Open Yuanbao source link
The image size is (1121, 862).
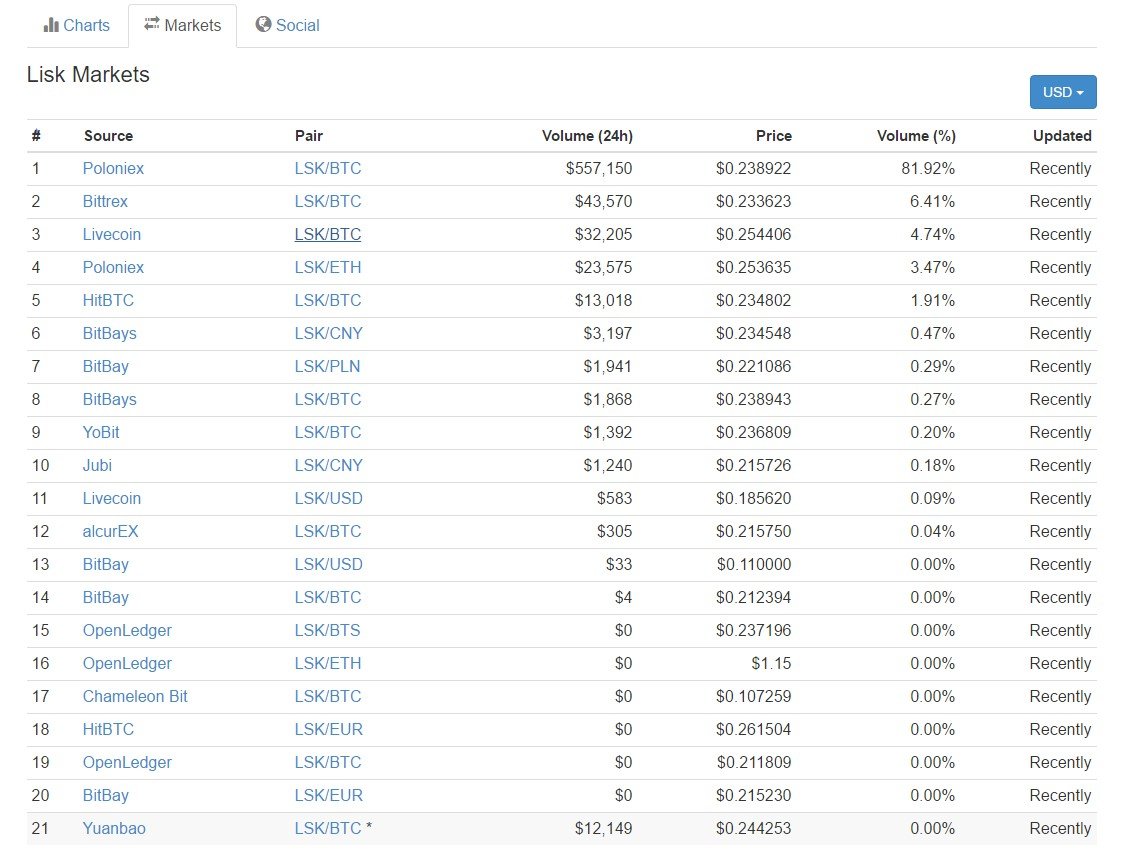114,828
